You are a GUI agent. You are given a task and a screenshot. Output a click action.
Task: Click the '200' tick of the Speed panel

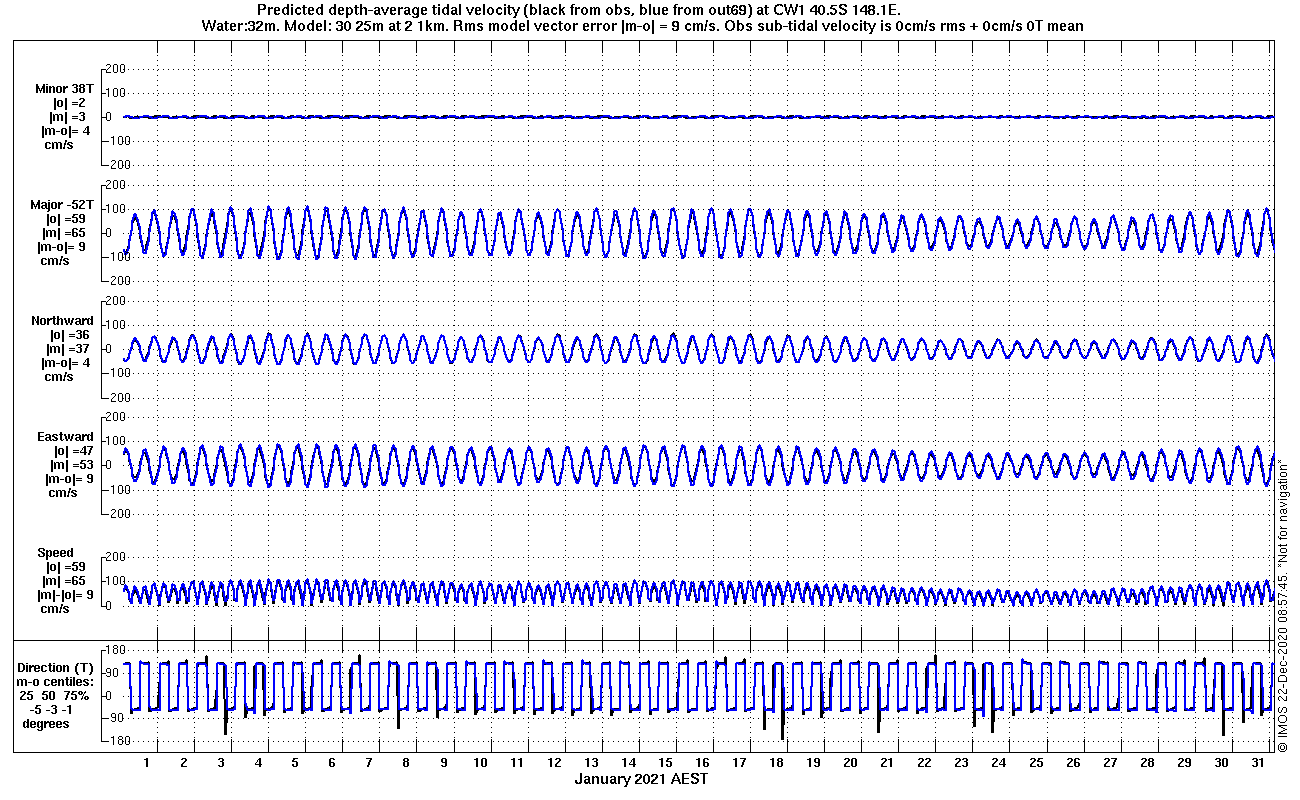(x=115, y=556)
